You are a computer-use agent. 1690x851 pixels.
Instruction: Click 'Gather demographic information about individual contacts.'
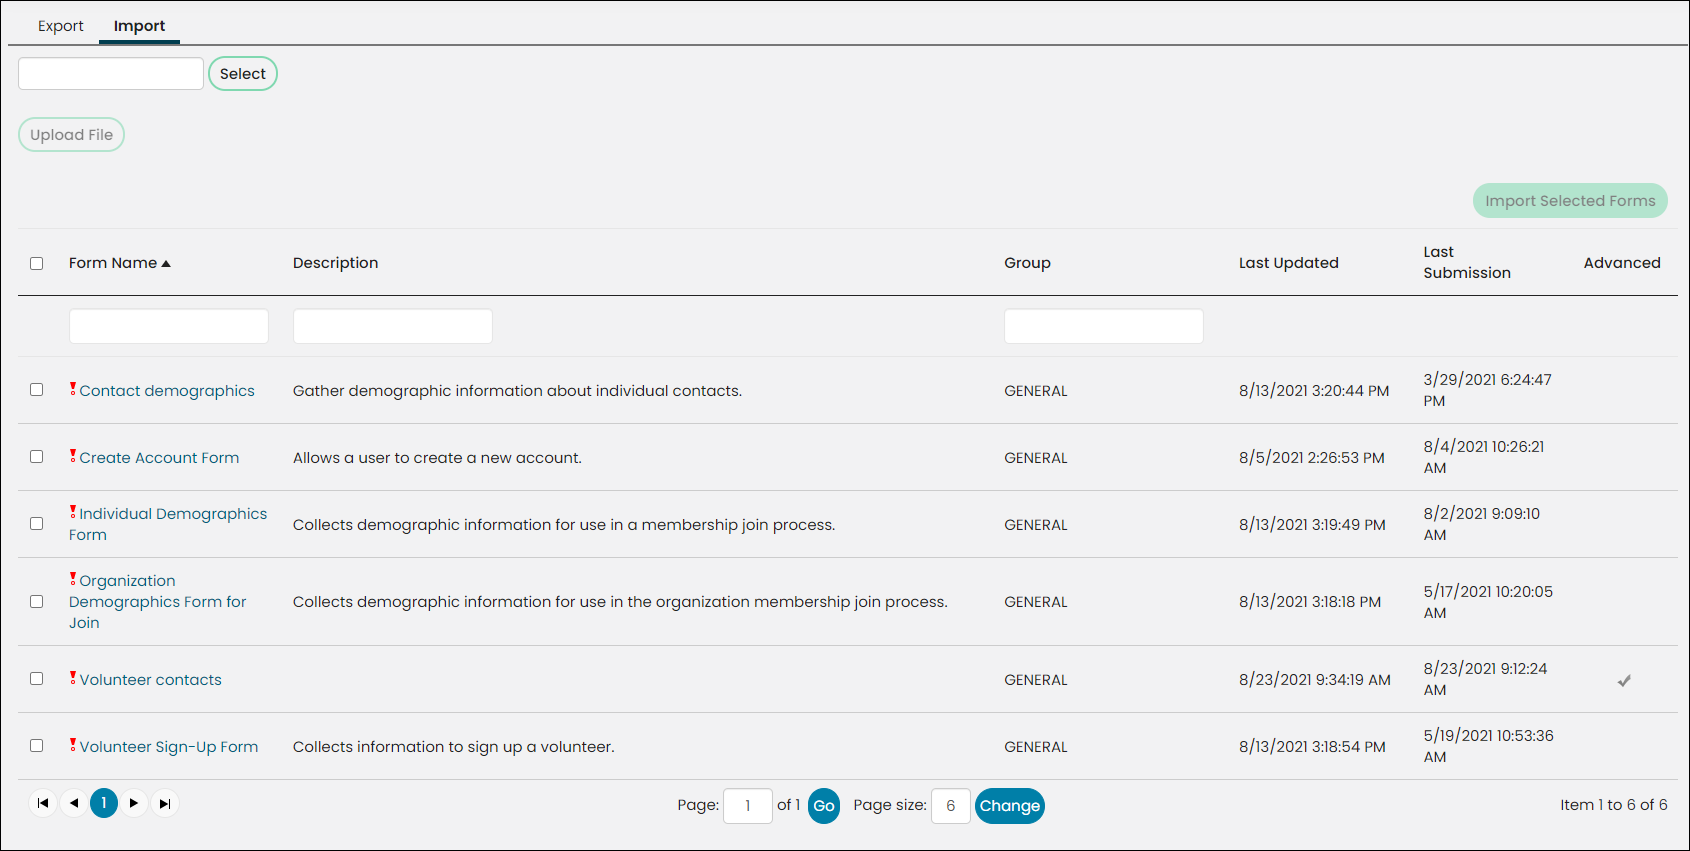(x=517, y=391)
